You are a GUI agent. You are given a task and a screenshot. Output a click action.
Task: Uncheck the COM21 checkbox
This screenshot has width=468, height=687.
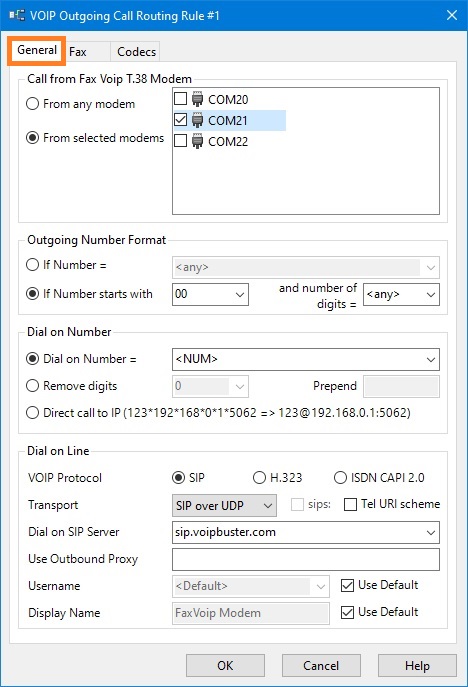(x=181, y=120)
